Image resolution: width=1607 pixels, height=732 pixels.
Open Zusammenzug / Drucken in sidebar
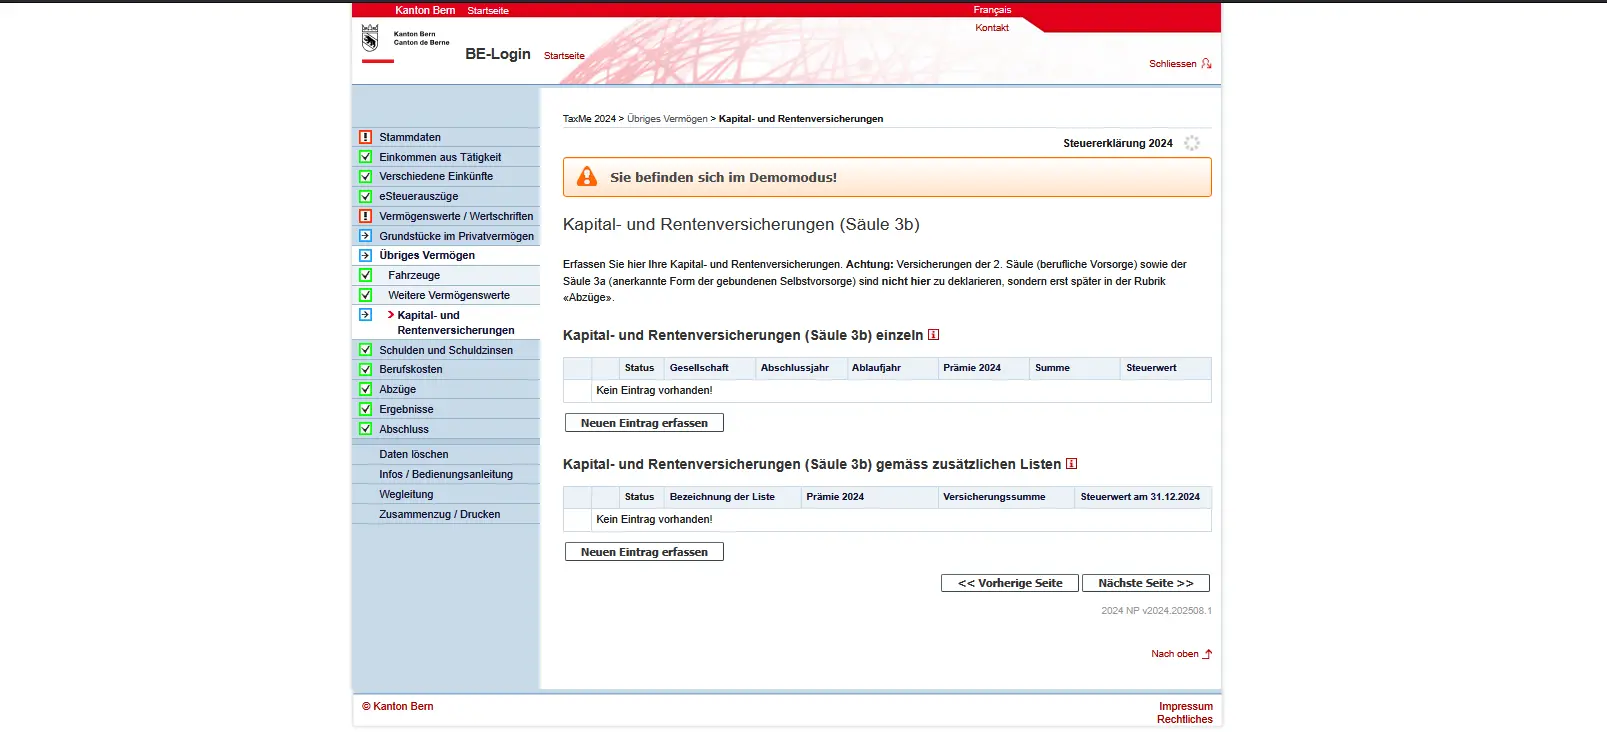pyautogui.click(x=439, y=514)
